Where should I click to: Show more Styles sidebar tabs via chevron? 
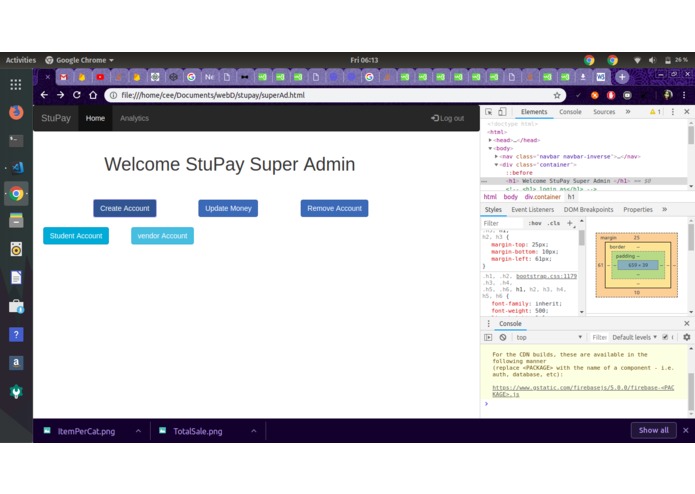[665, 209]
